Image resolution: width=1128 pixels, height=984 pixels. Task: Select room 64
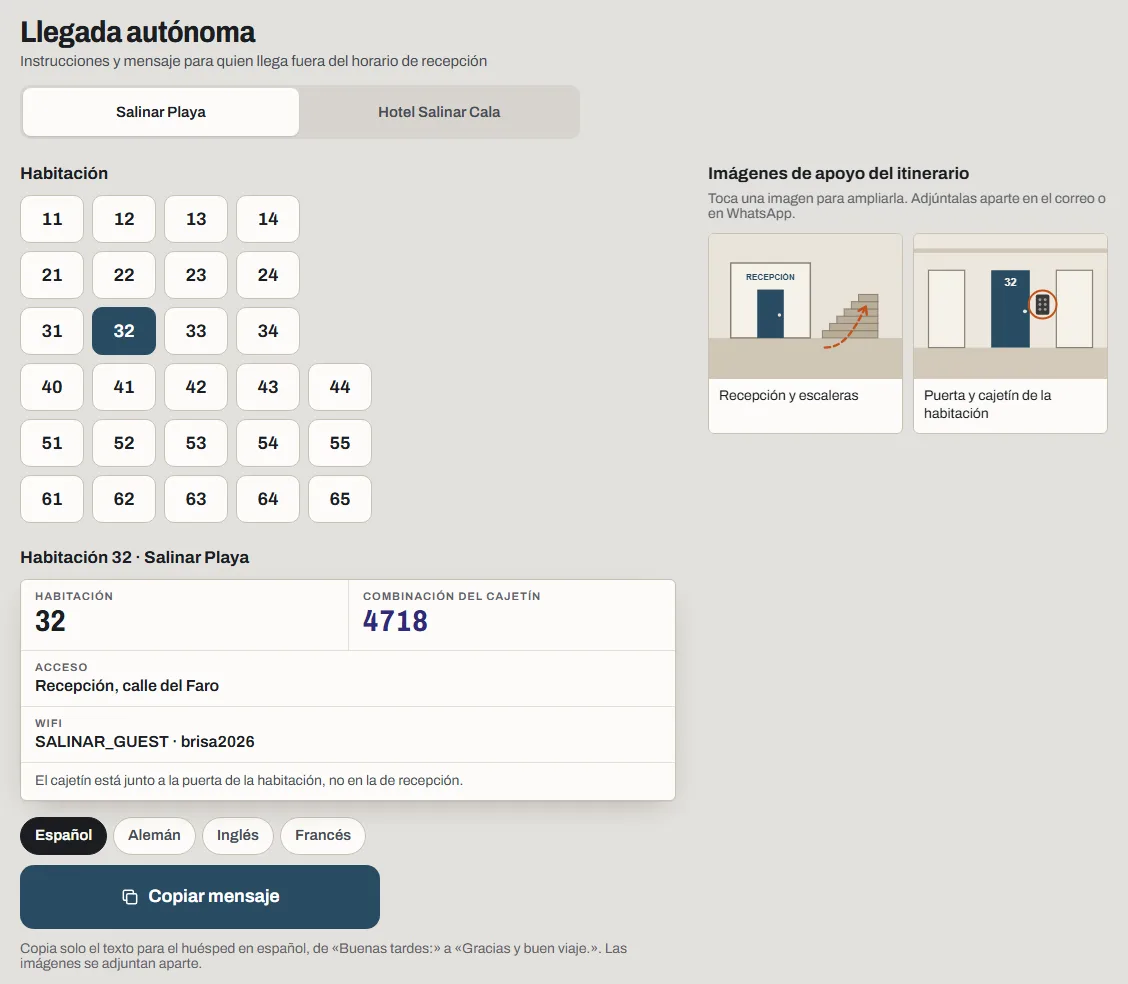click(268, 499)
